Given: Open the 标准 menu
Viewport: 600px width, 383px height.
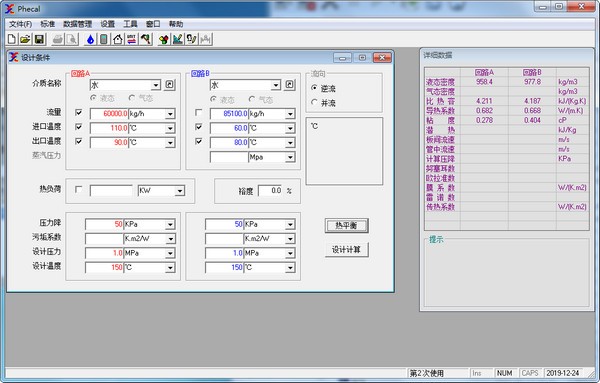Looking at the screenshot, I should pos(48,24).
